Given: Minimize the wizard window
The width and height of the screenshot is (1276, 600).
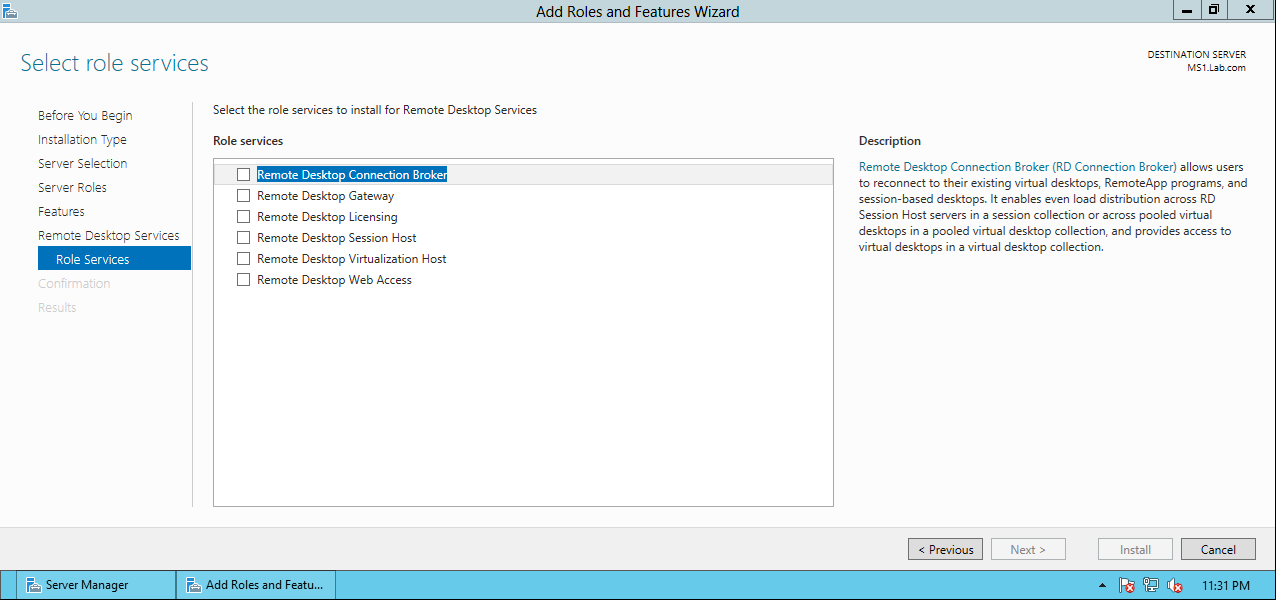Looking at the screenshot, I should coord(1187,9).
